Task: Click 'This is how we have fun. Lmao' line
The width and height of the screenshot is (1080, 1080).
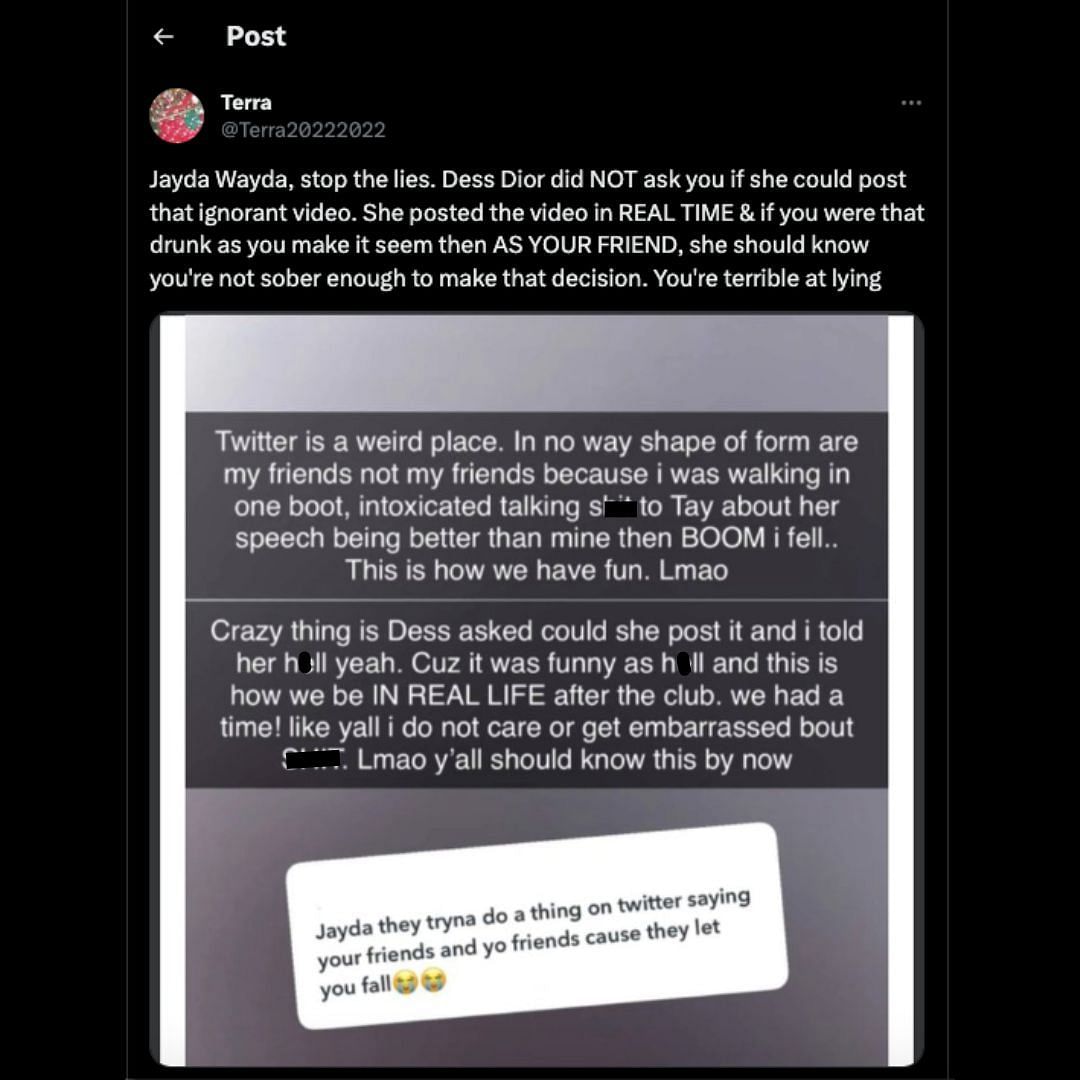Action: coord(537,570)
